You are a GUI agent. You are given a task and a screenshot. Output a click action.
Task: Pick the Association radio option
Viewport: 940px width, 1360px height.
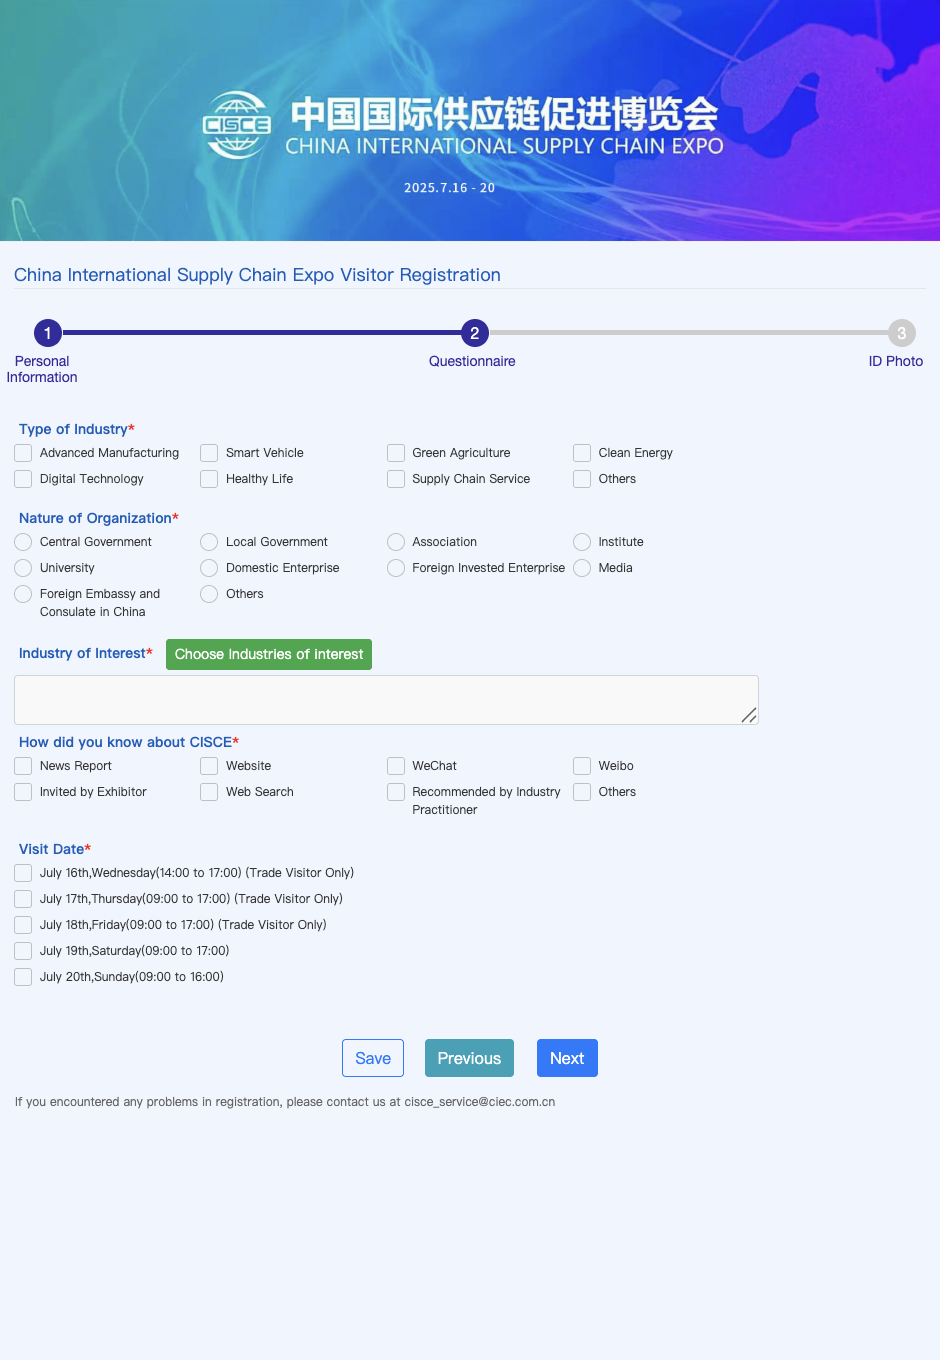[x=396, y=542]
